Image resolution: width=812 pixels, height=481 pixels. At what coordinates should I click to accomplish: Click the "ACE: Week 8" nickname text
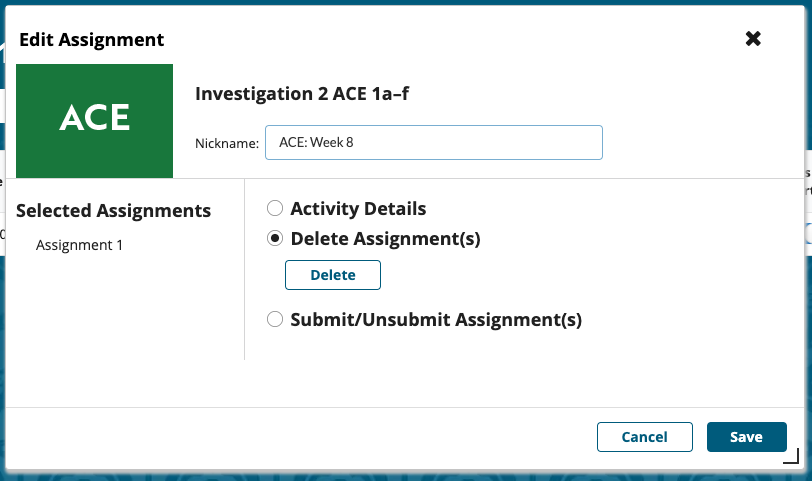(316, 142)
